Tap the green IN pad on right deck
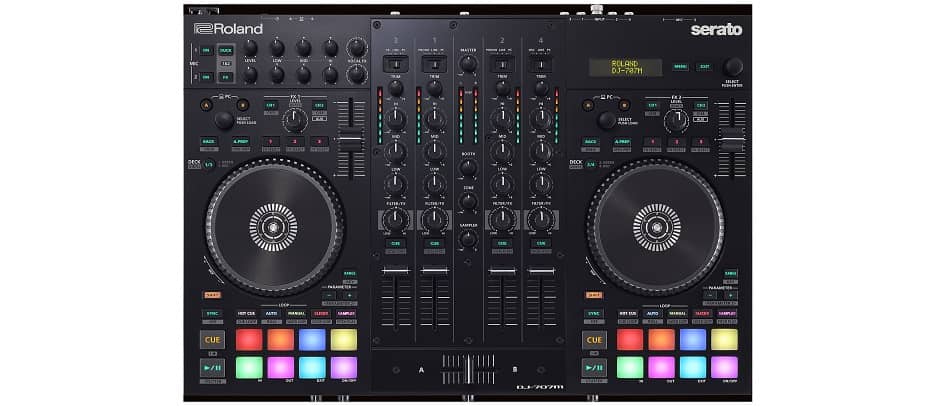 pos(629,368)
